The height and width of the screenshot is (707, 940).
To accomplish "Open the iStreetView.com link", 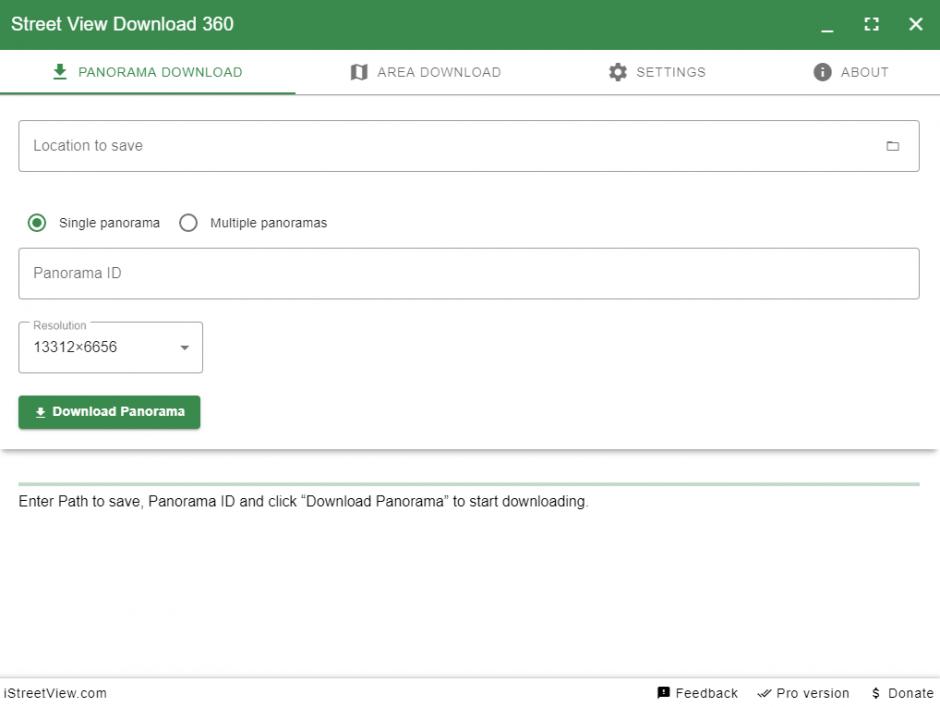I will 55,693.
